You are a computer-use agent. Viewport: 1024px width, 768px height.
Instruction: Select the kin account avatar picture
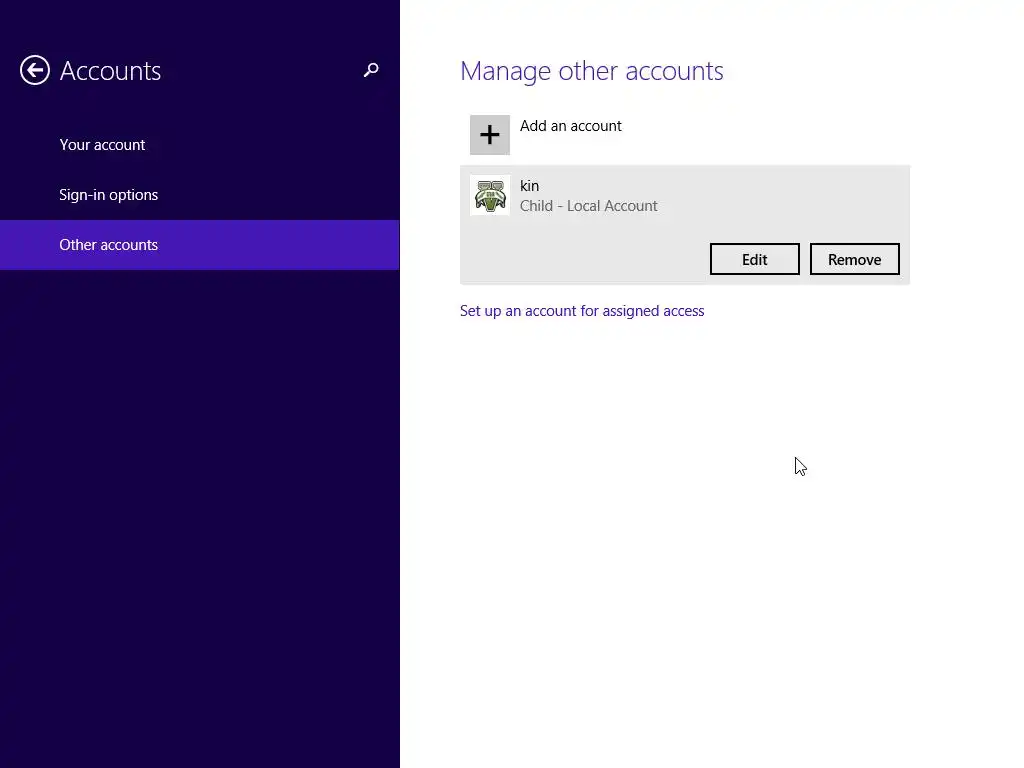[490, 195]
